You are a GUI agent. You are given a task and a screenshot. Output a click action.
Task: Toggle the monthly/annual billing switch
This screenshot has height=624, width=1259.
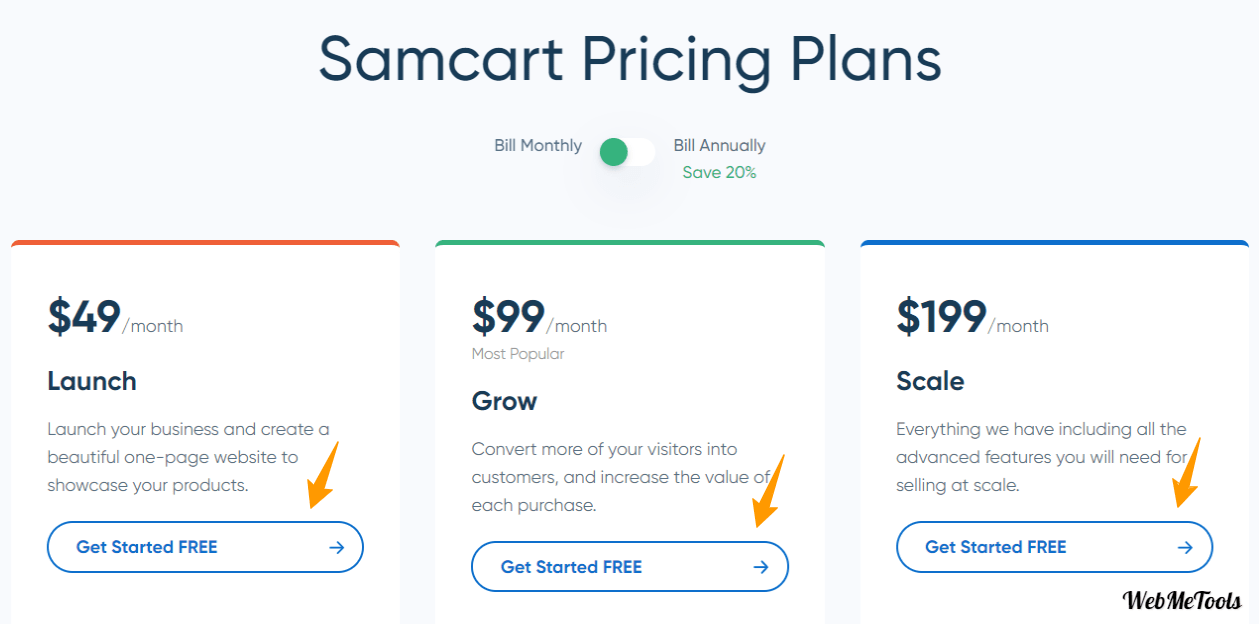[627, 152]
